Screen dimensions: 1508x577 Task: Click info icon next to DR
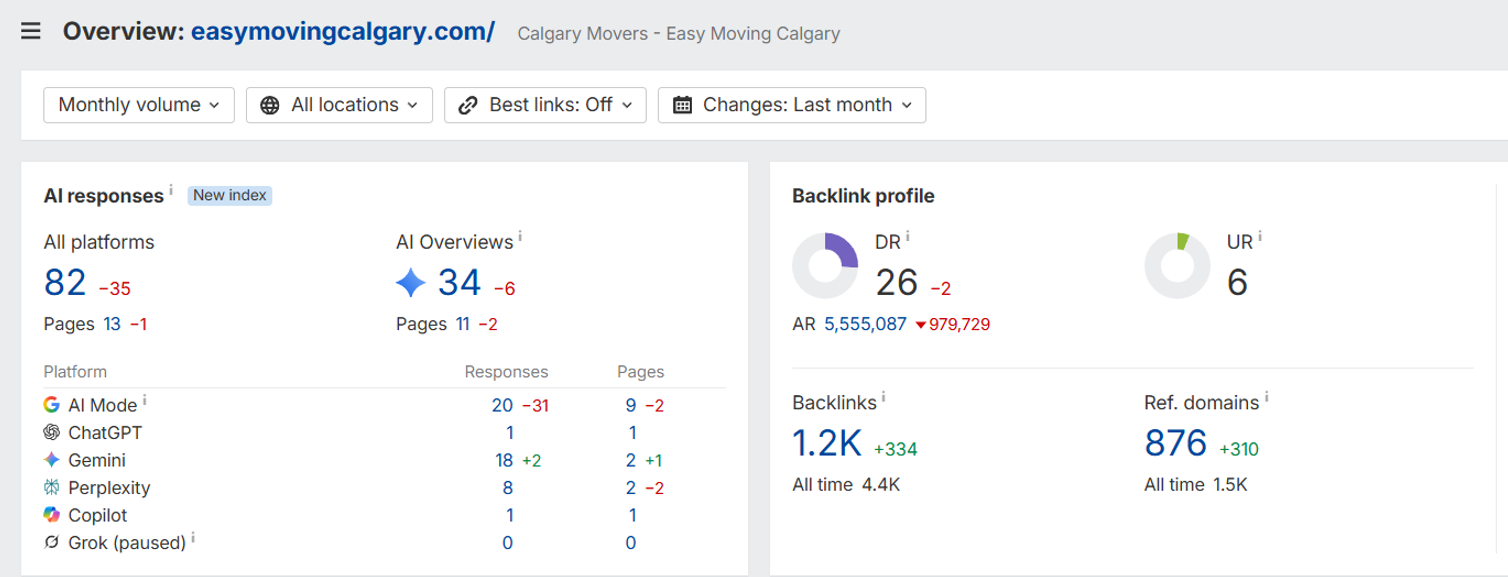pos(907,236)
